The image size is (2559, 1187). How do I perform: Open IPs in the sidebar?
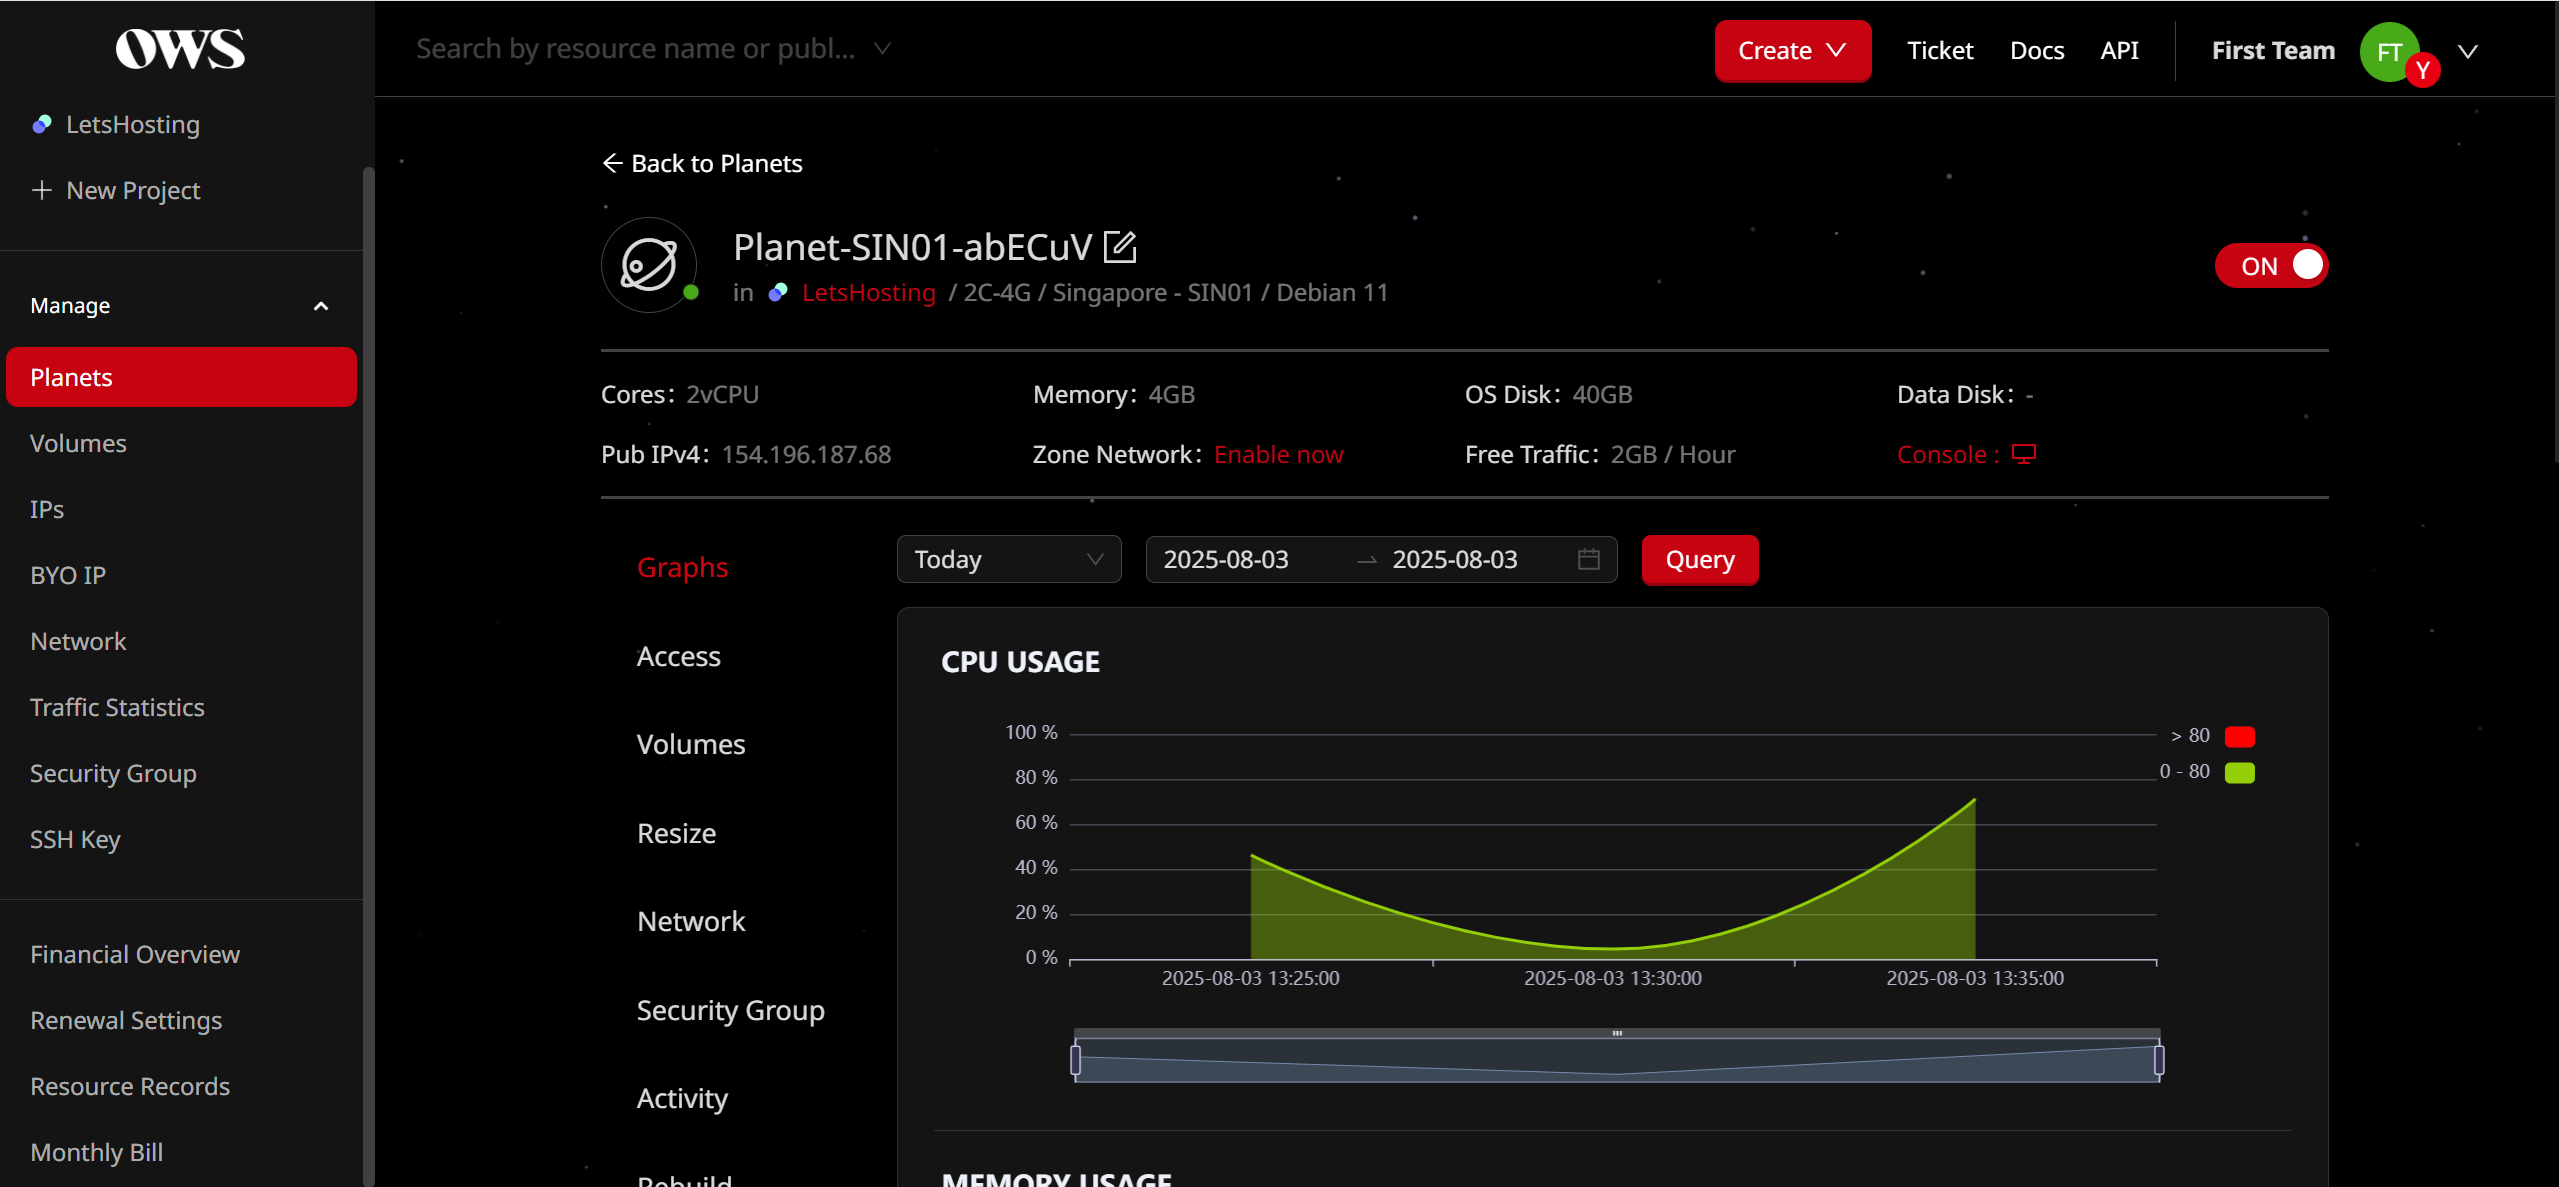point(47,509)
